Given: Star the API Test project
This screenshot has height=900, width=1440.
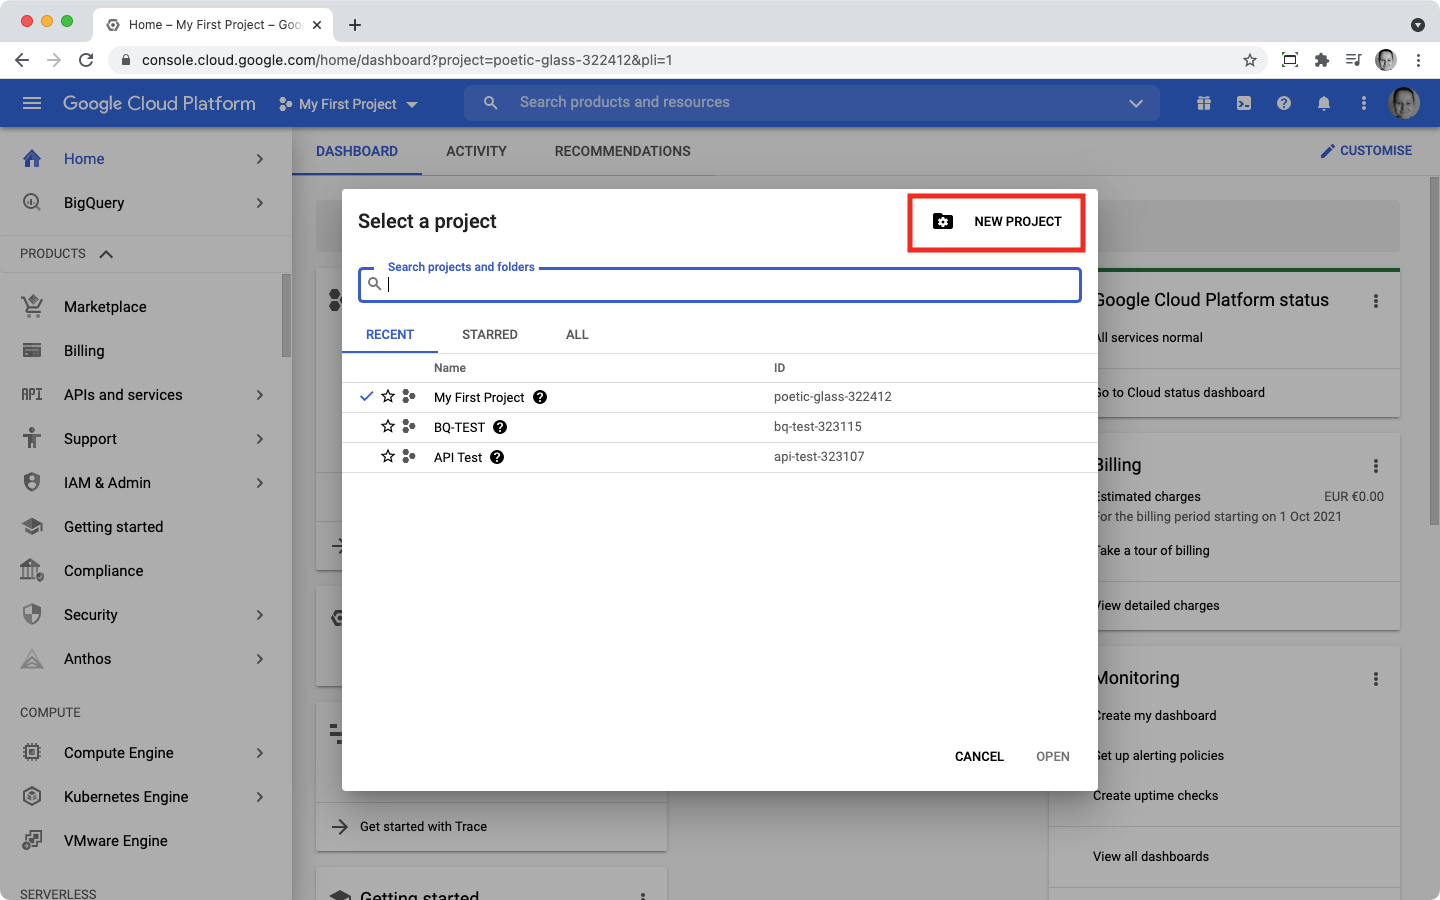Looking at the screenshot, I should click(x=388, y=456).
